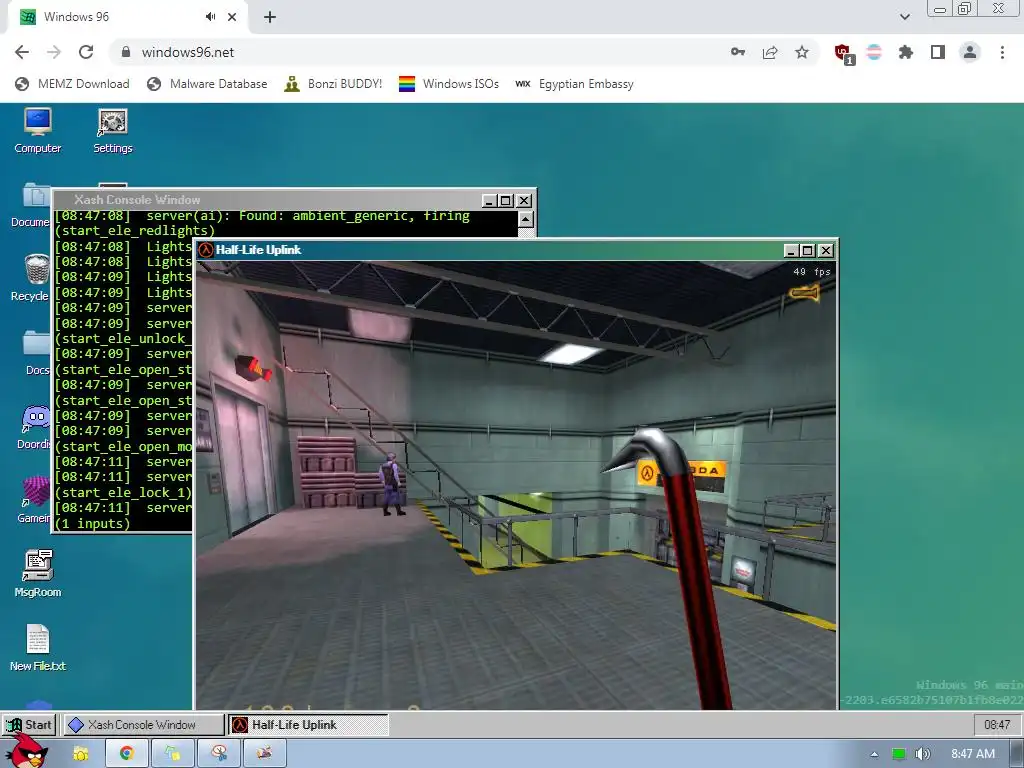Viewport: 1024px width, 768px height.
Task: Minimize the Half-Life Uplink window
Action: (x=792, y=251)
